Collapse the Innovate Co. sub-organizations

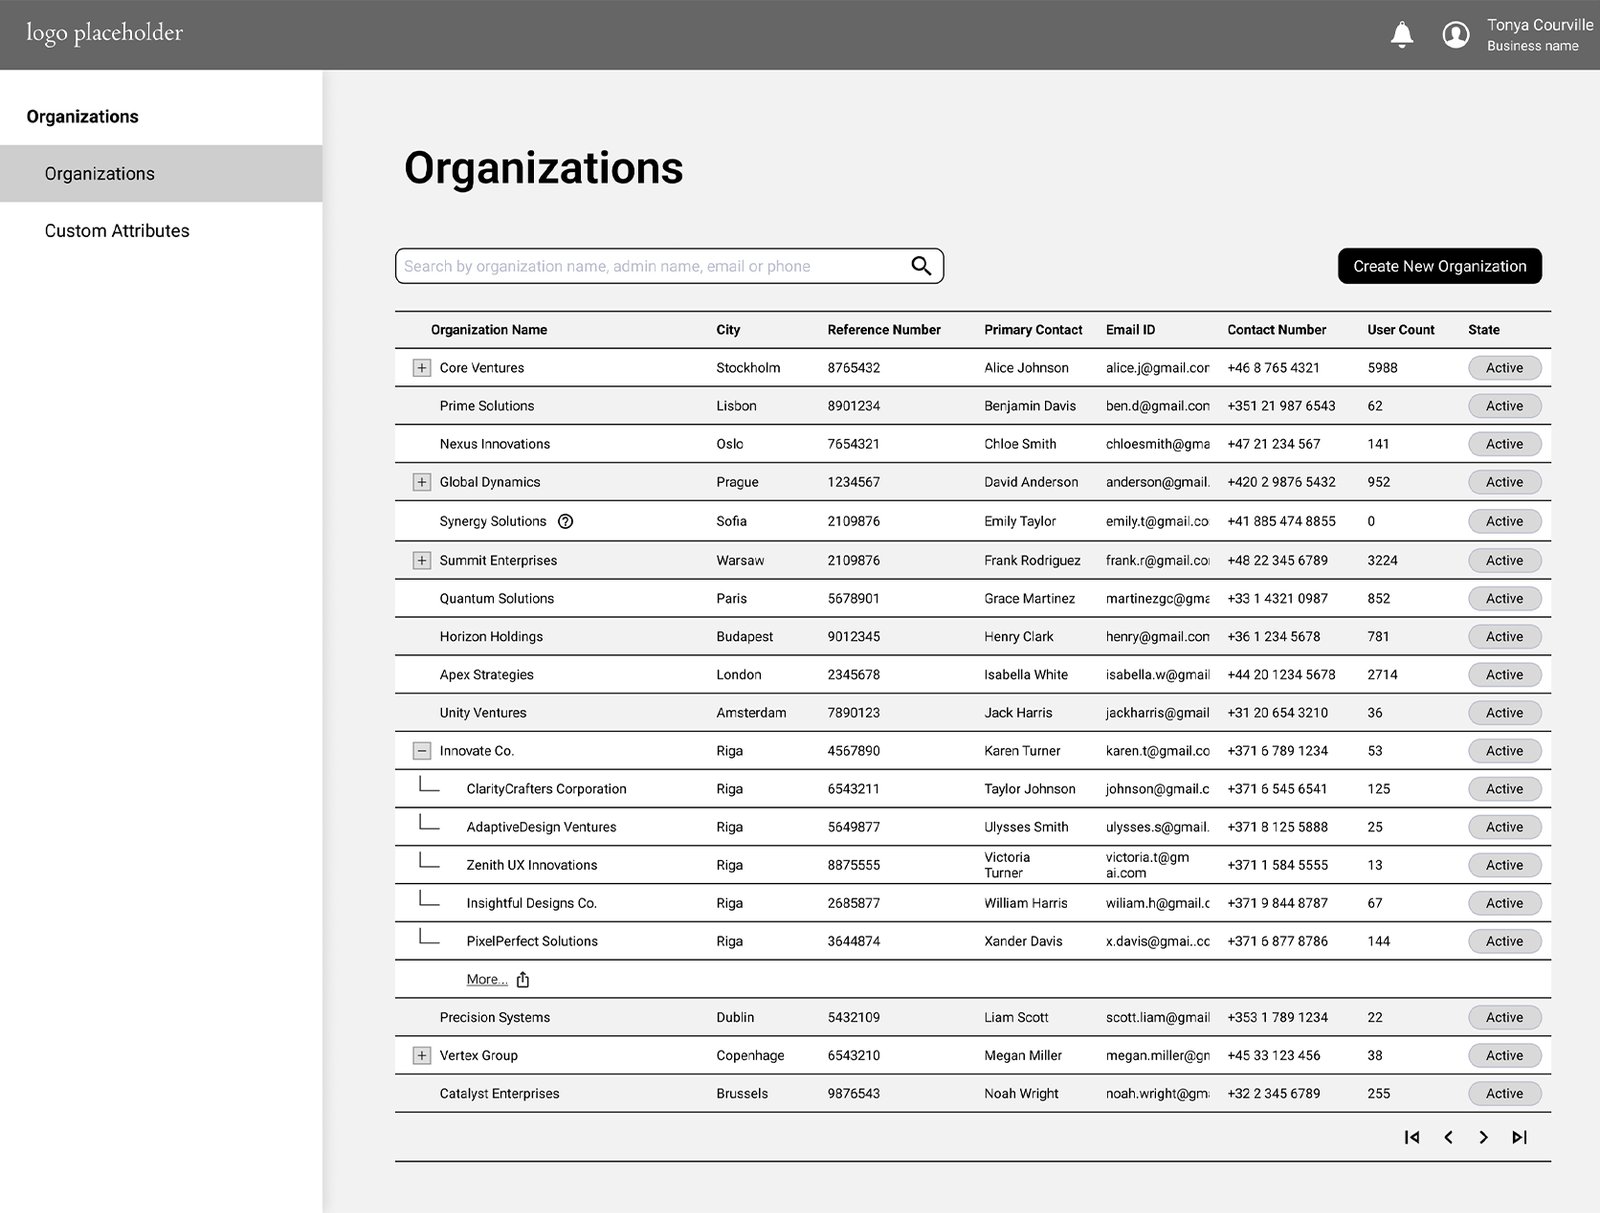tap(421, 750)
